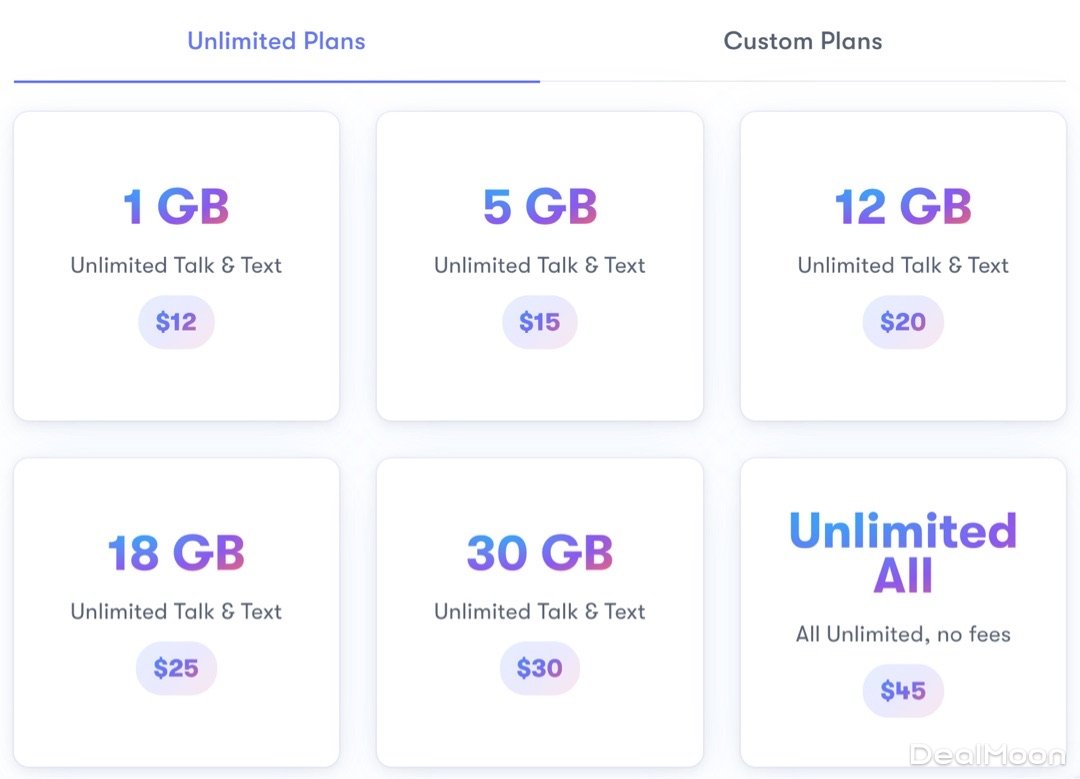
Task: Open the 18 GB plan title
Action: pos(176,553)
